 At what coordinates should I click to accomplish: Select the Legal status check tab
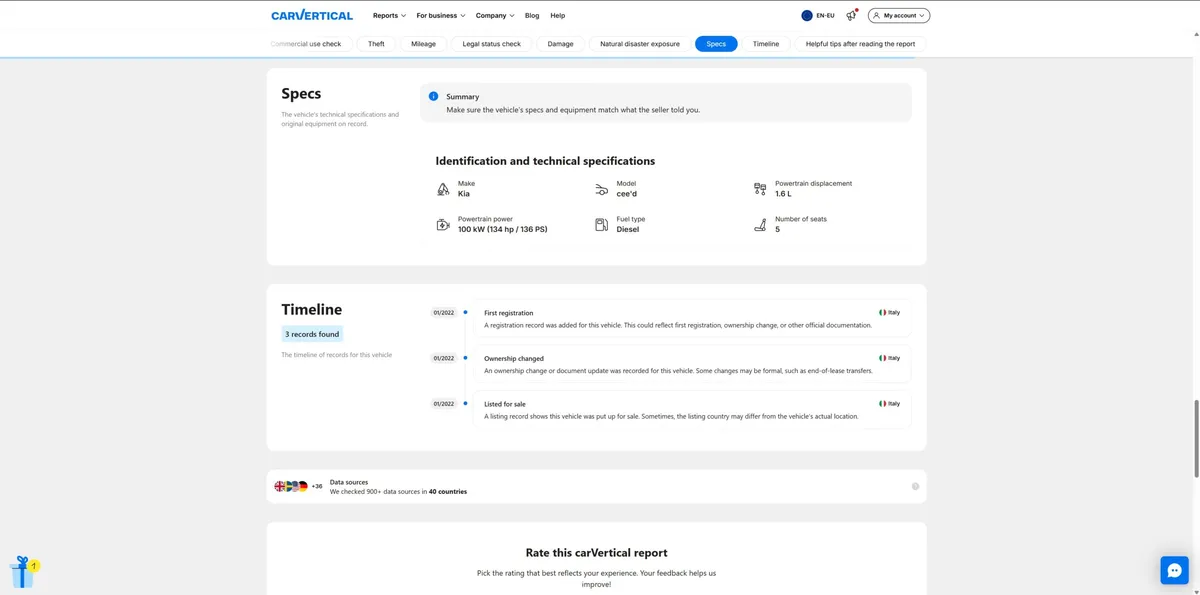492,44
